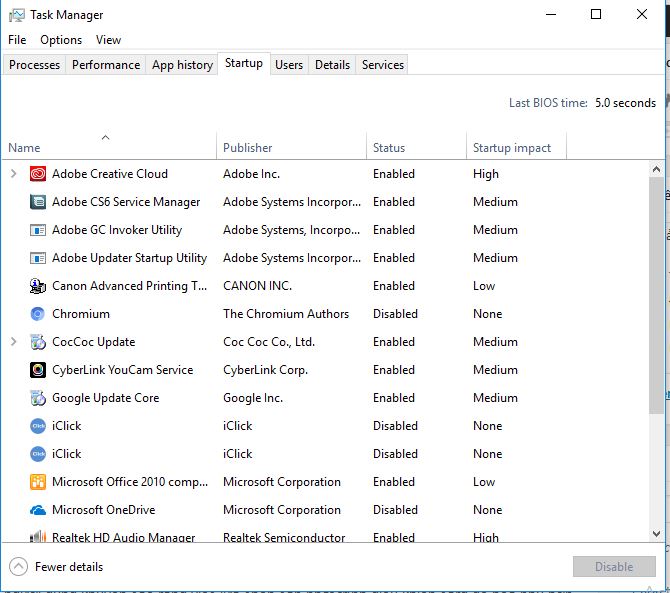Click the CyberLink Corp. publisher cell
This screenshot has width=670, height=593.
click(265, 370)
